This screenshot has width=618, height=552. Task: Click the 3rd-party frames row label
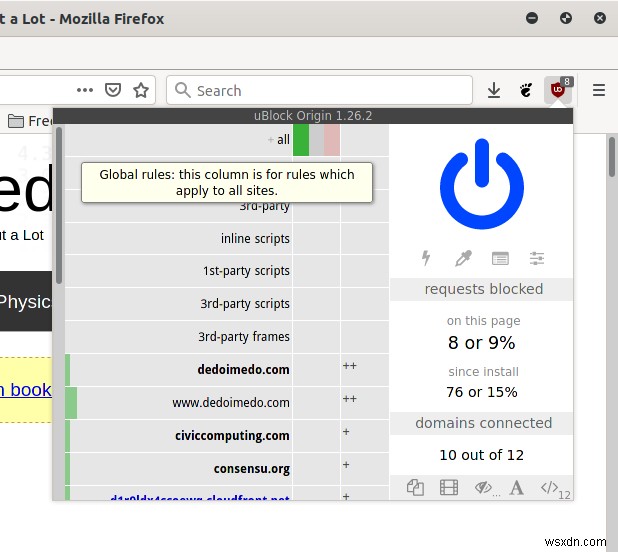coord(244,336)
